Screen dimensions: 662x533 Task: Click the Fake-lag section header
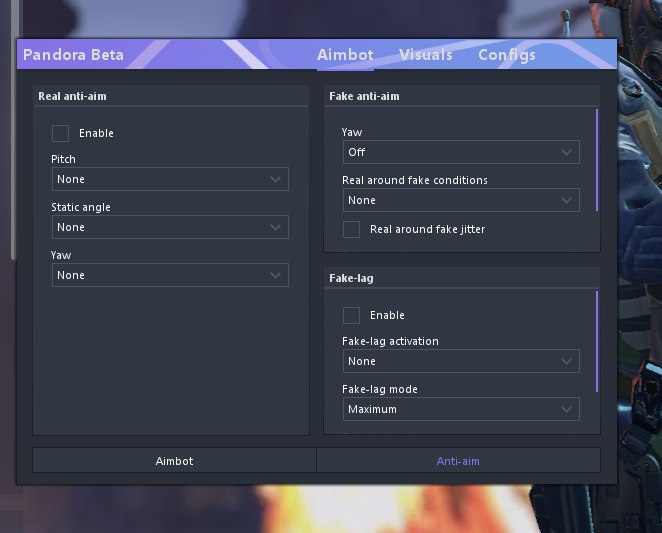(351, 278)
